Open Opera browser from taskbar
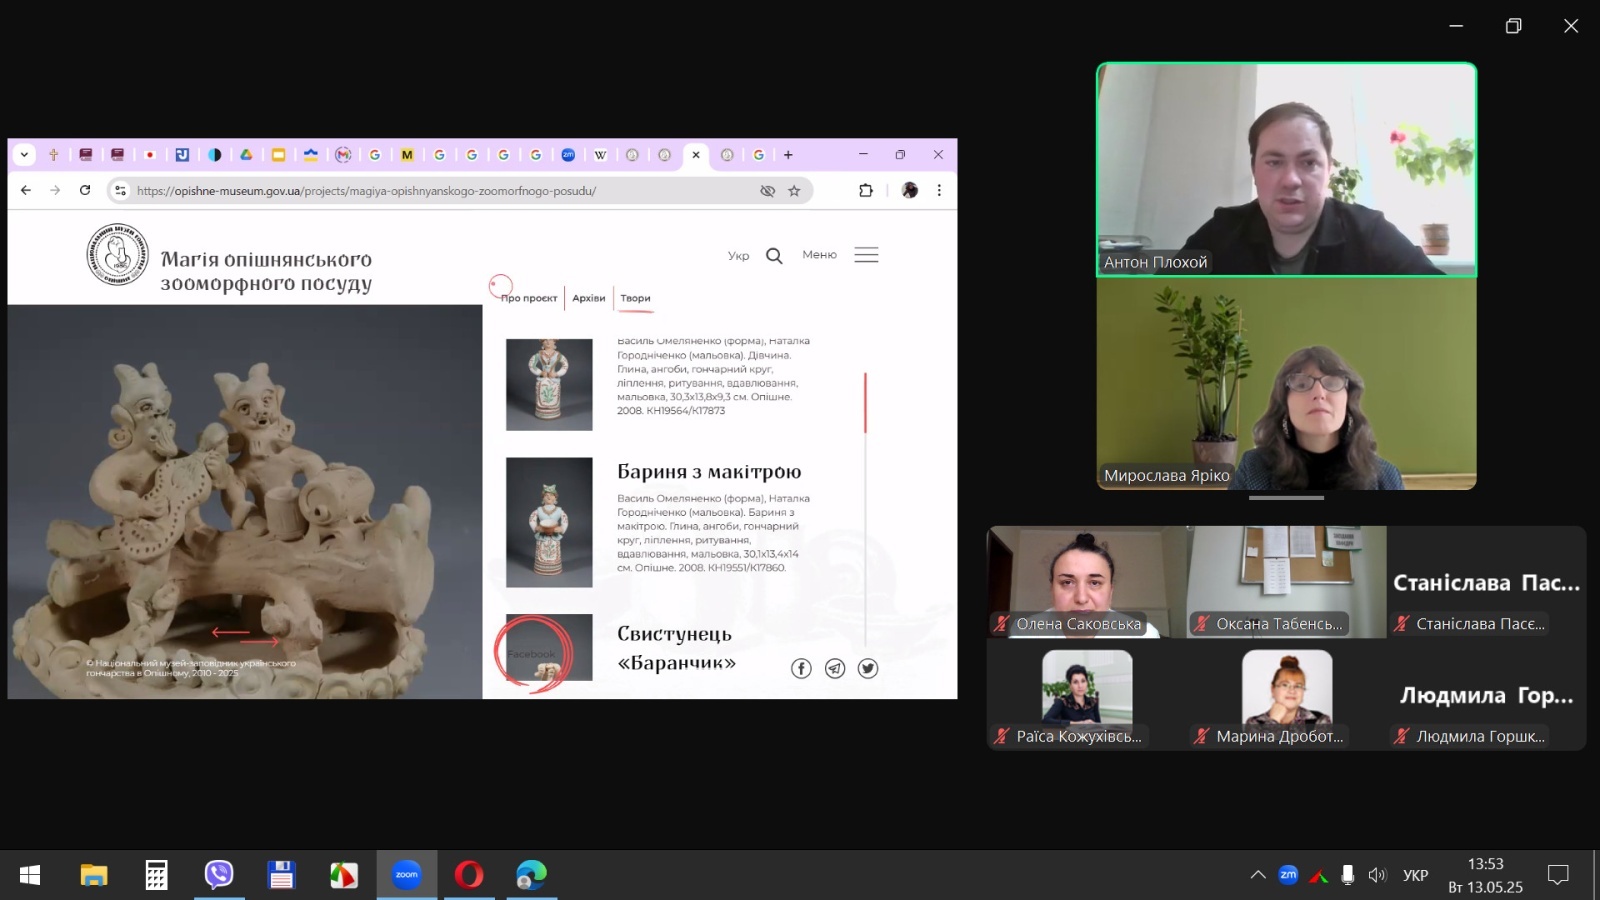The height and width of the screenshot is (900, 1600). [469, 875]
